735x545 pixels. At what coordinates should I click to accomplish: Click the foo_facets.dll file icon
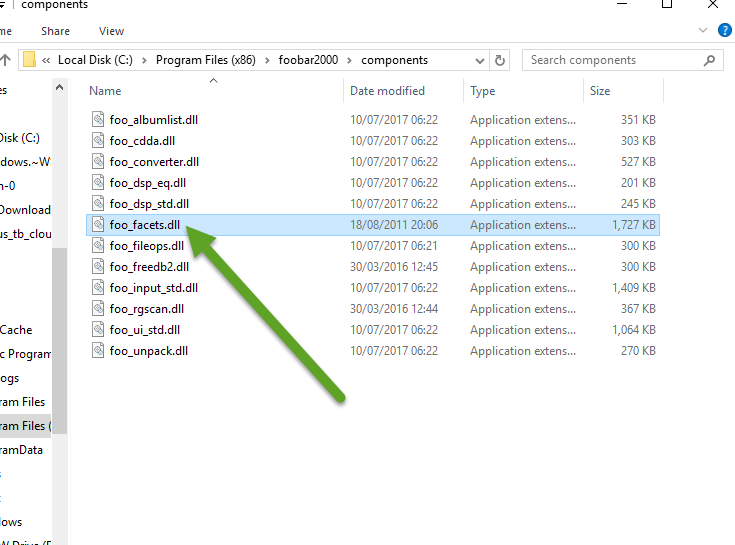coord(98,225)
